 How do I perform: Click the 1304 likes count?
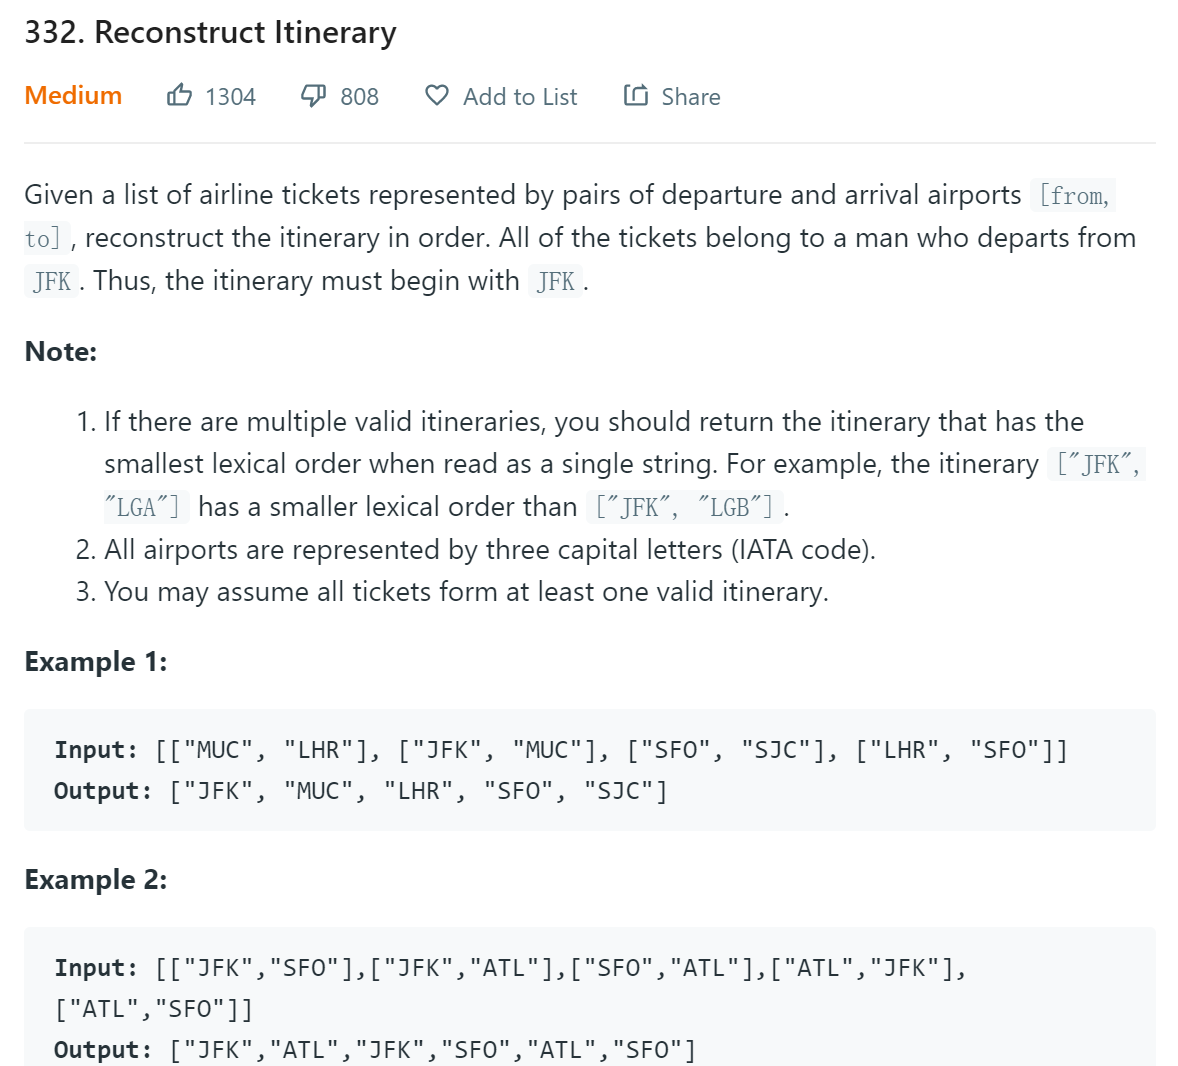click(231, 97)
